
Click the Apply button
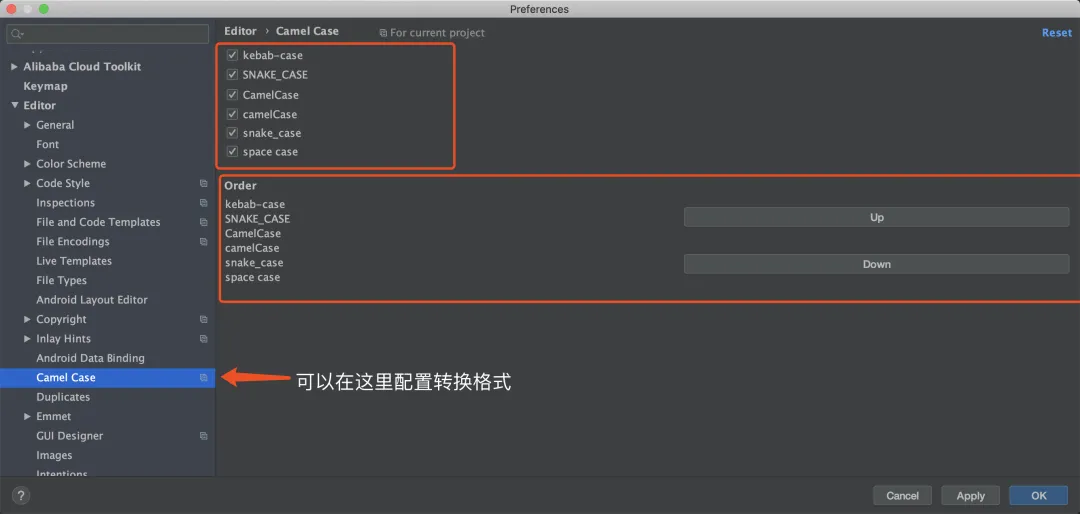970,495
